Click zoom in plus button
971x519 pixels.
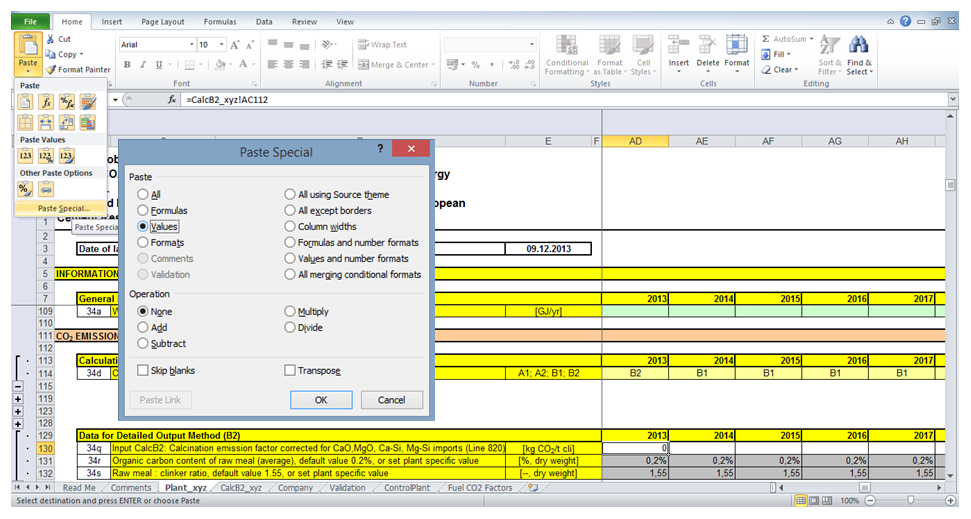951,500
